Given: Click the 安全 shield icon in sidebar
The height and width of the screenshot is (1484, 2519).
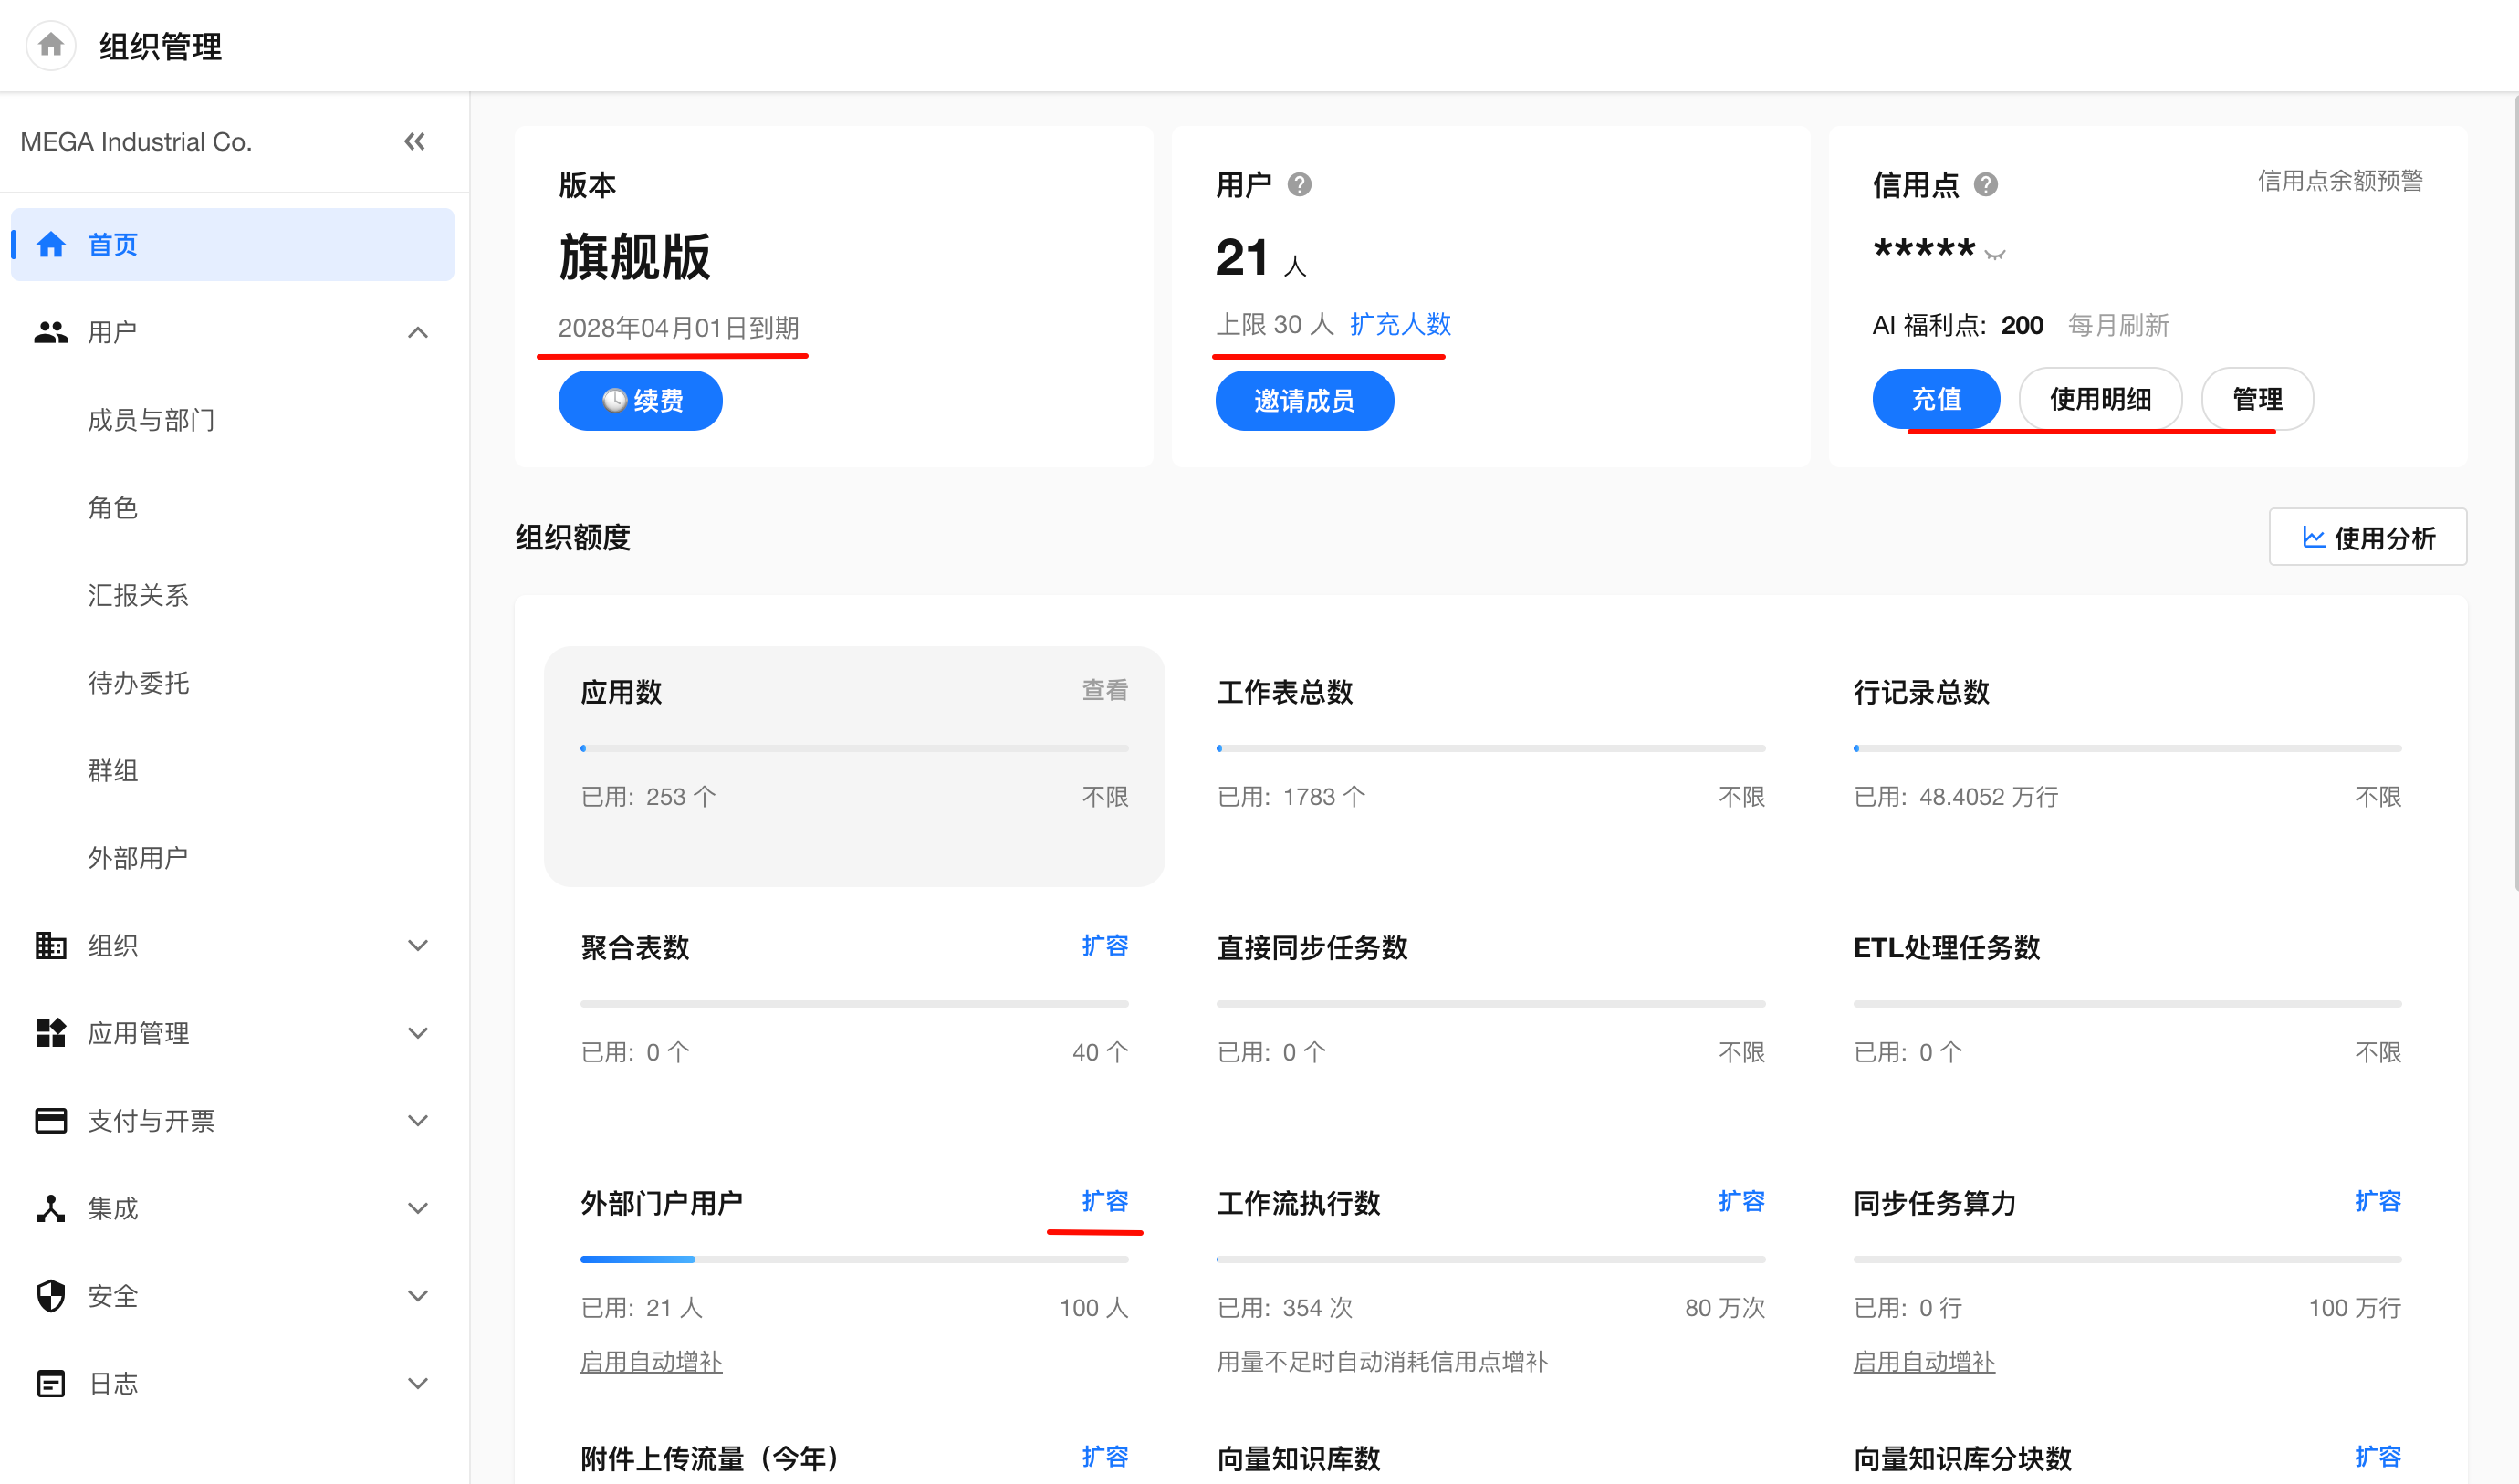Looking at the screenshot, I should [x=51, y=1296].
